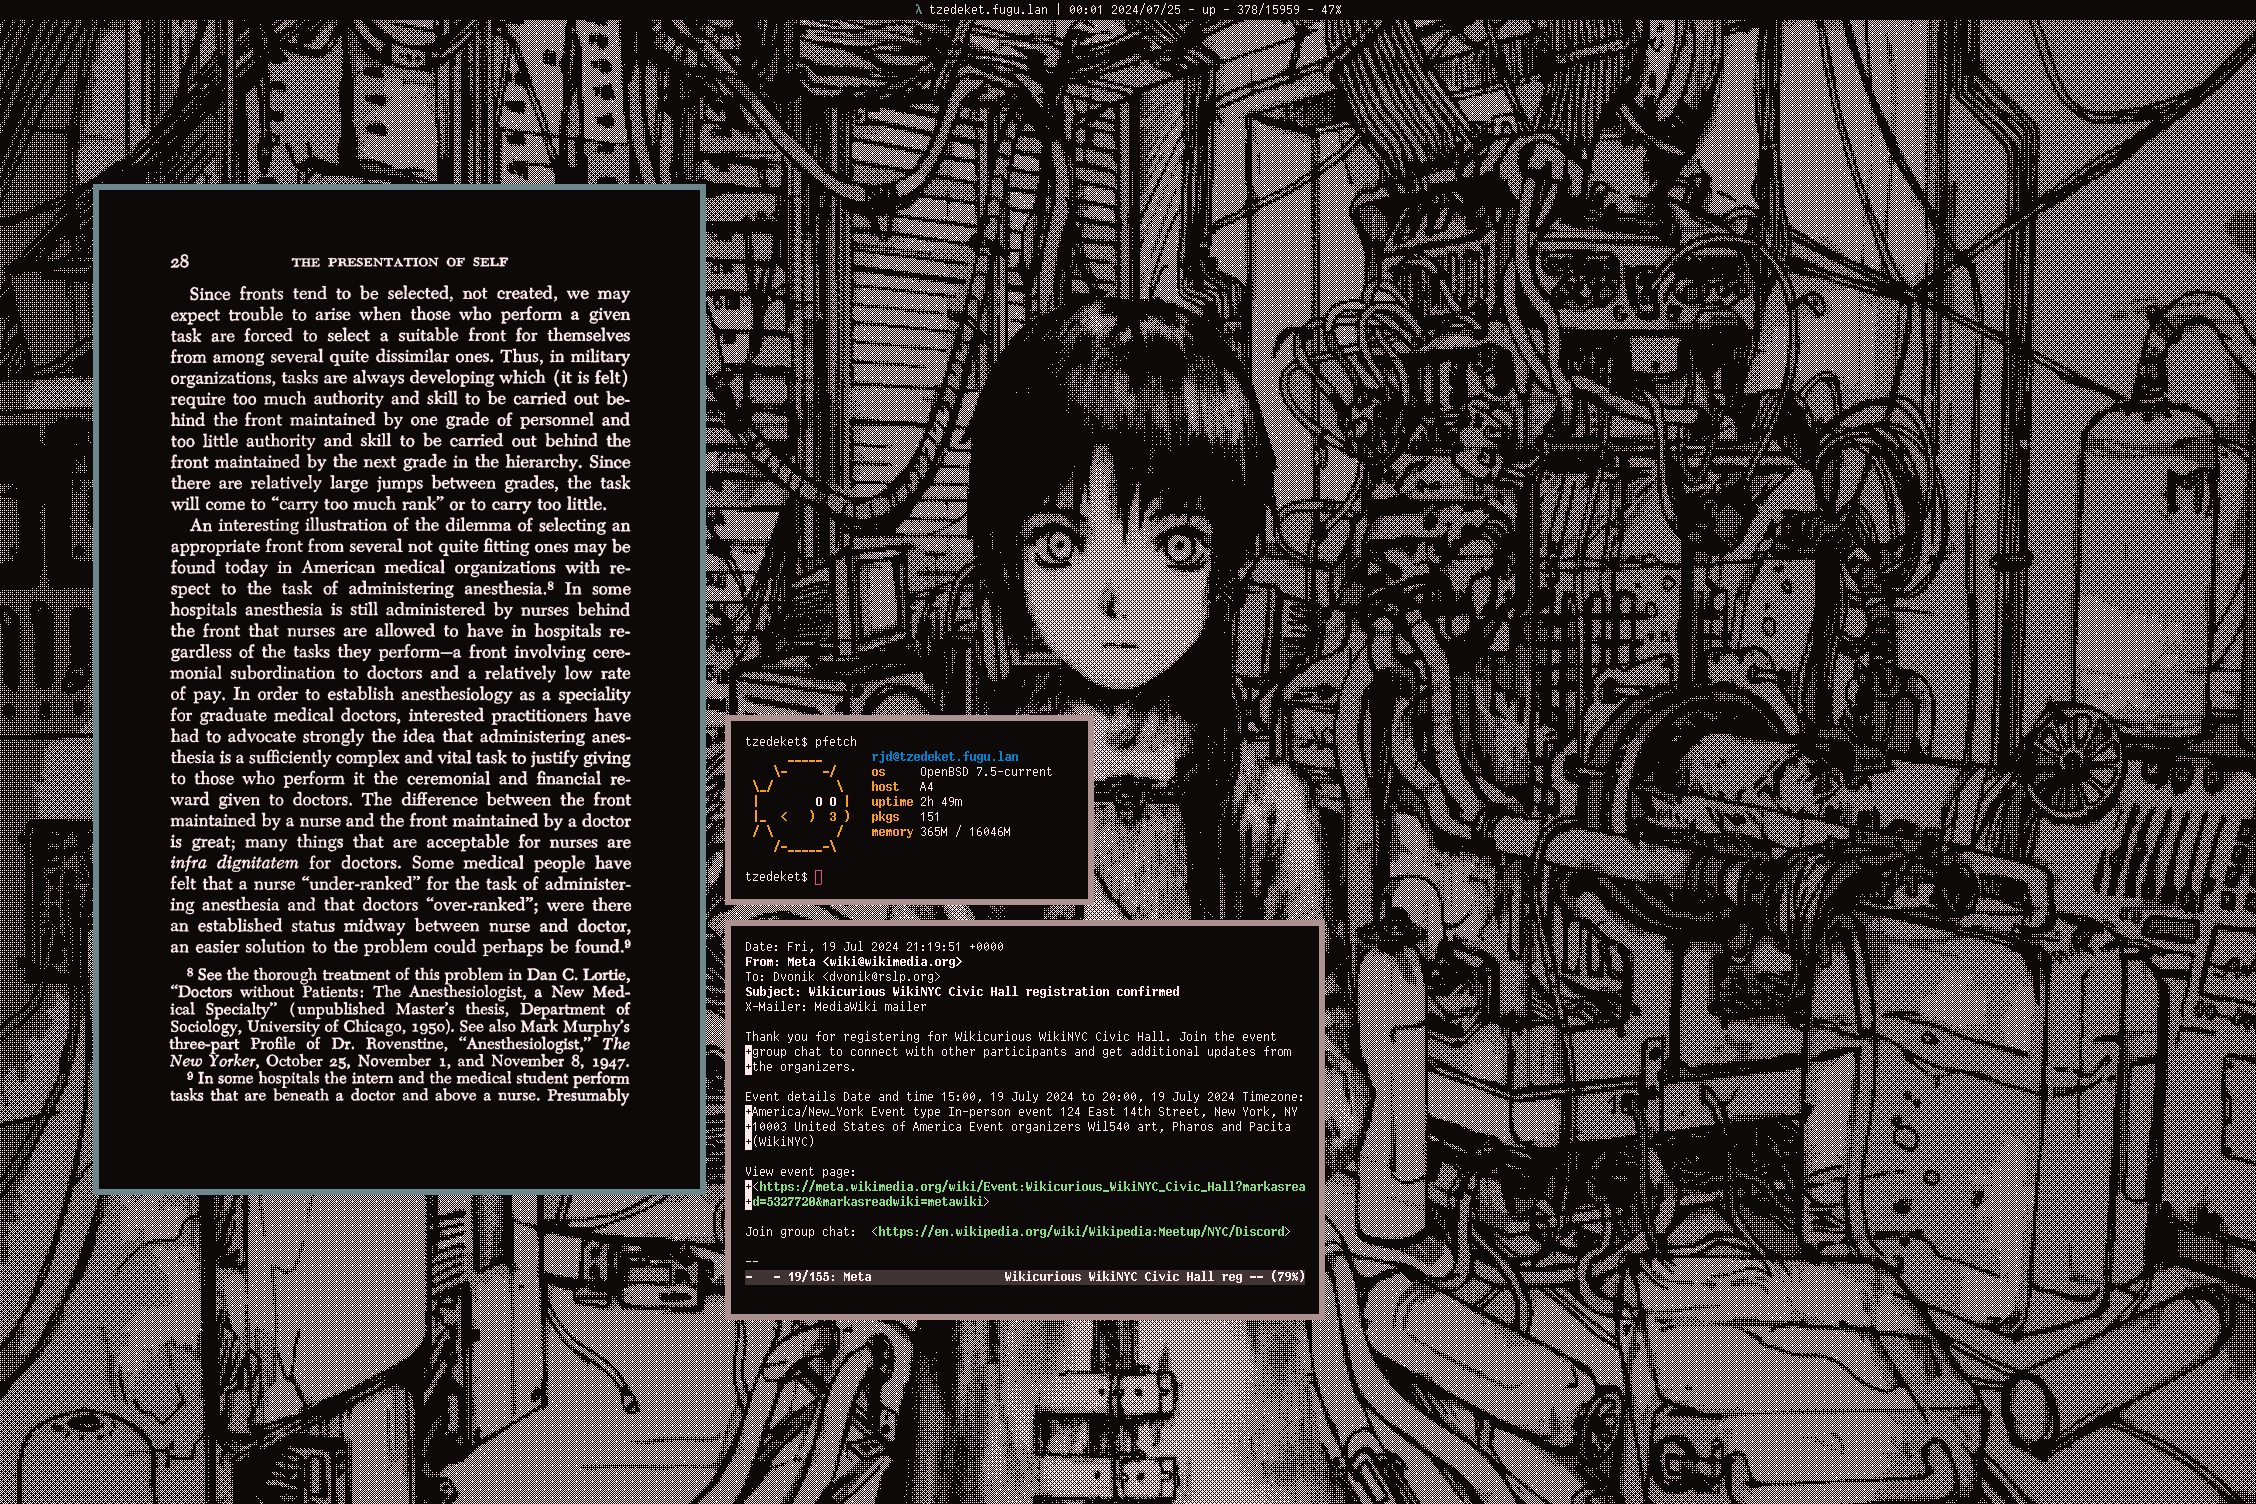Click the pufferfish ASCII art logo
2256x1504 pixels.
click(801, 805)
